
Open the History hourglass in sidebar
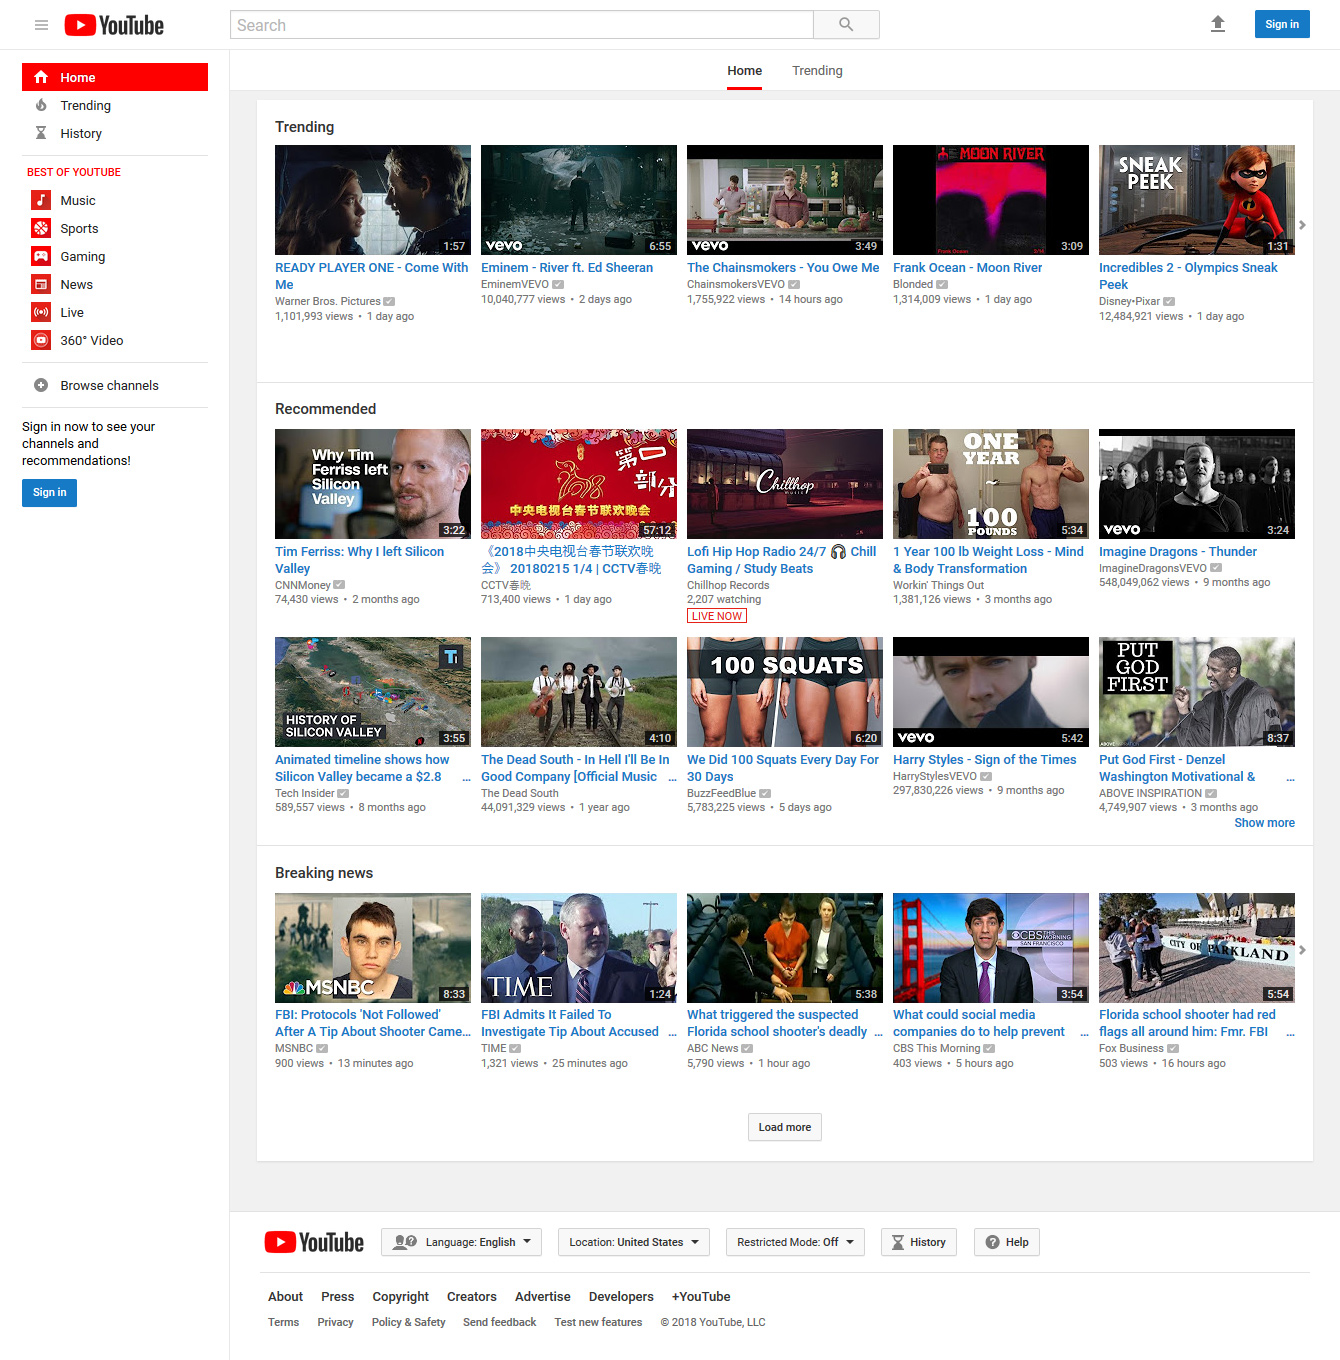[x=41, y=133]
